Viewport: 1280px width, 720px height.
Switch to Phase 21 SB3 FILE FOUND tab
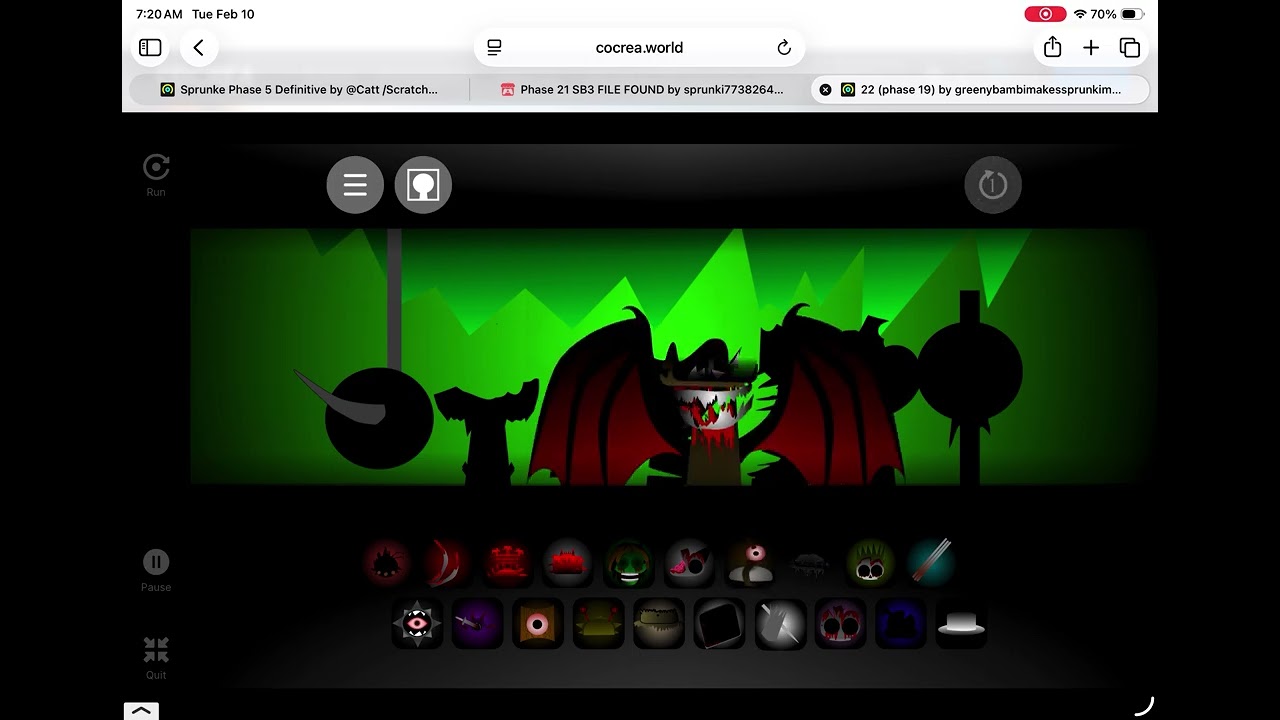coord(641,89)
